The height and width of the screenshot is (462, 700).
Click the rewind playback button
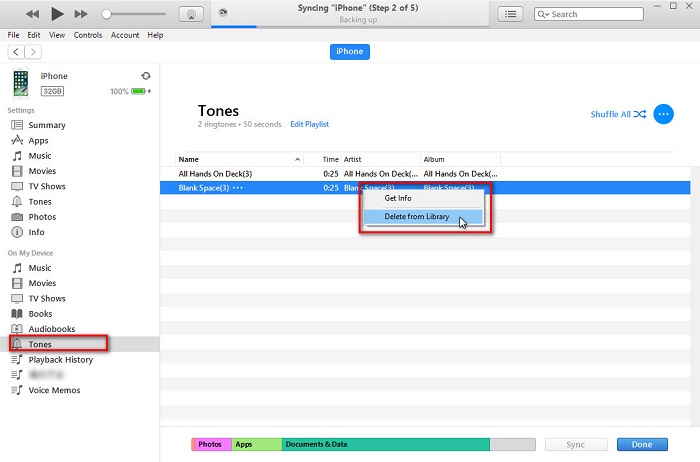click(32, 14)
